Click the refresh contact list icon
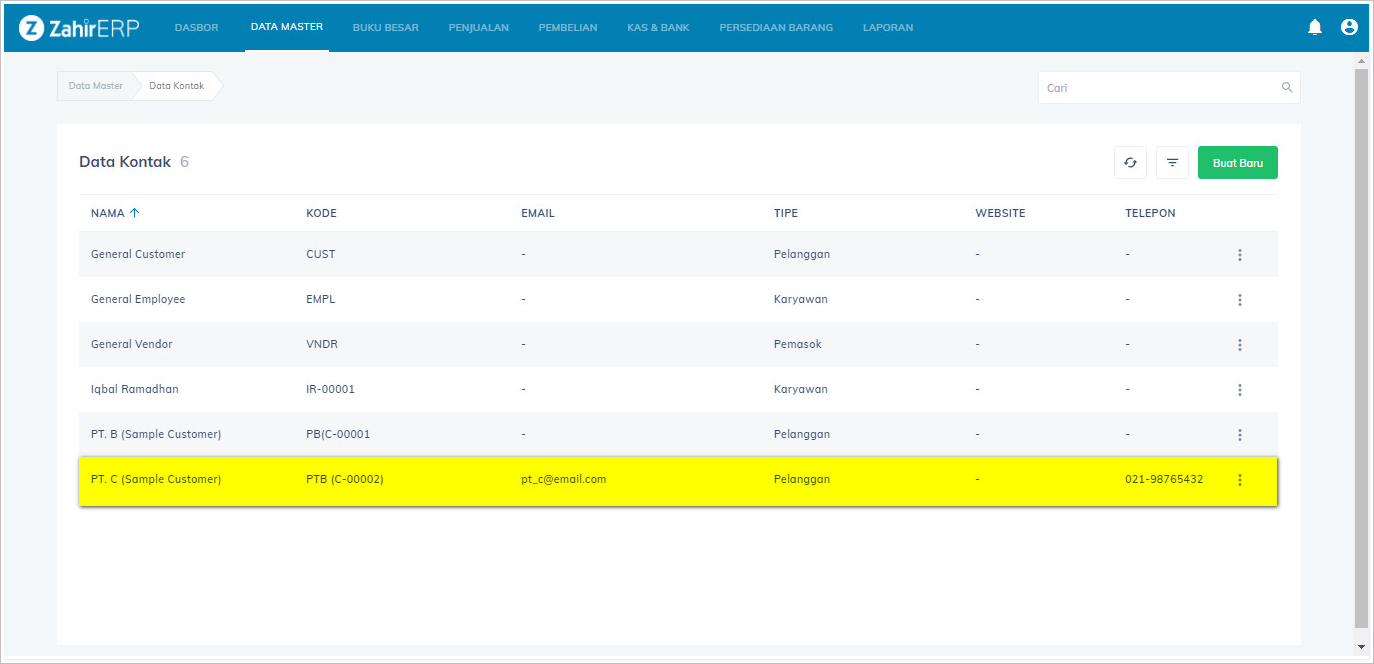Screen dimensions: 1374x664 [x=1130, y=163]
